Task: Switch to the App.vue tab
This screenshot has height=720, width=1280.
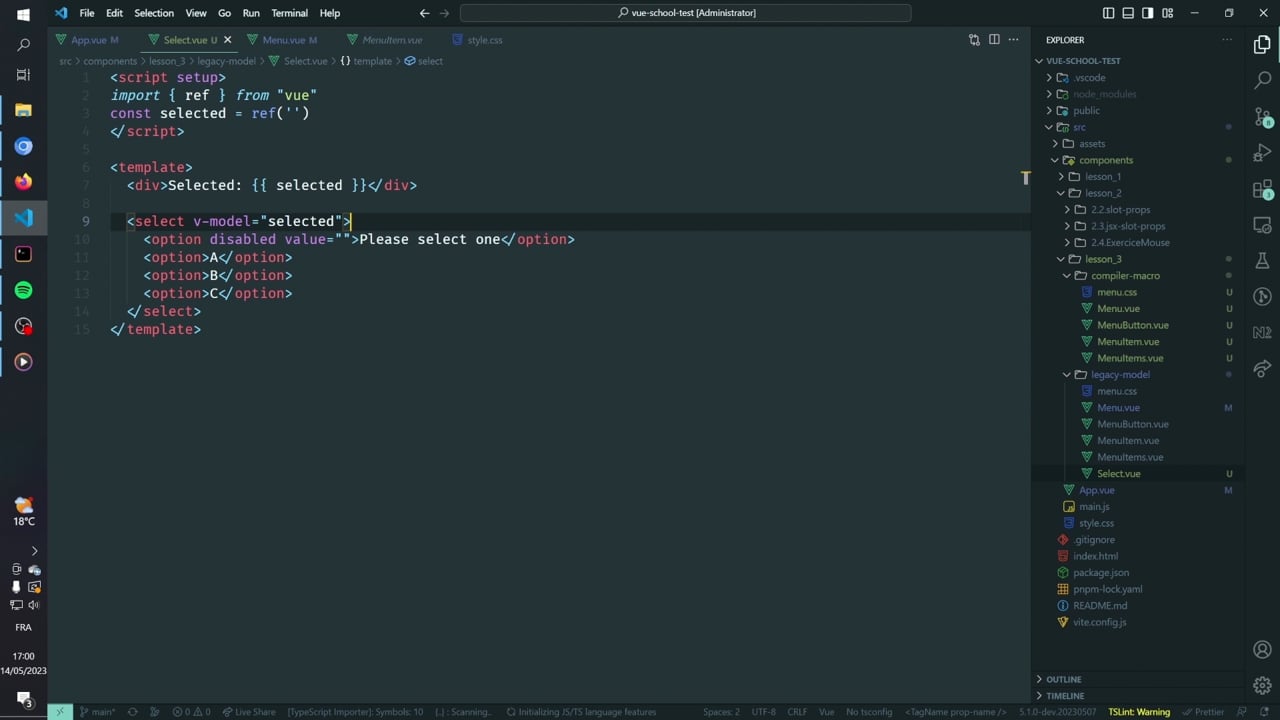Action: coord(88,40)
